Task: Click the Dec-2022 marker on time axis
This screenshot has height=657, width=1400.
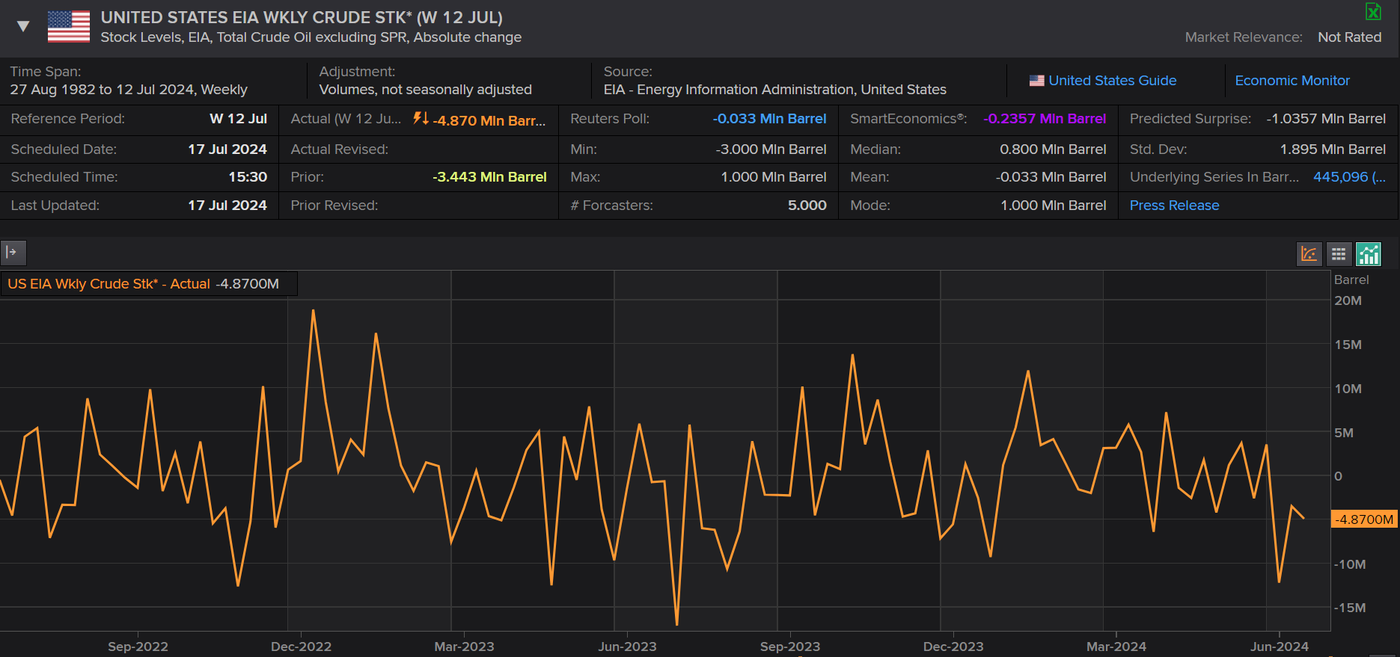Action: pyautogui.click(x=301, y=646)
